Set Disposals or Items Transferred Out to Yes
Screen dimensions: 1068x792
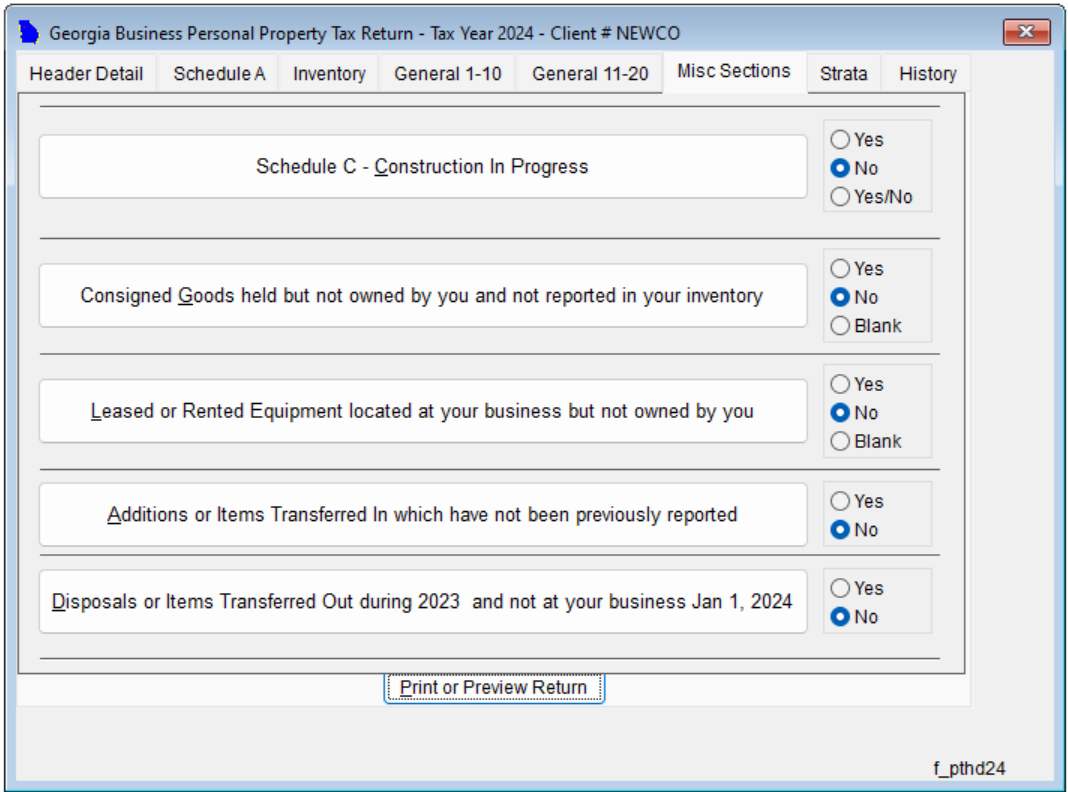(x=841, y=588)
